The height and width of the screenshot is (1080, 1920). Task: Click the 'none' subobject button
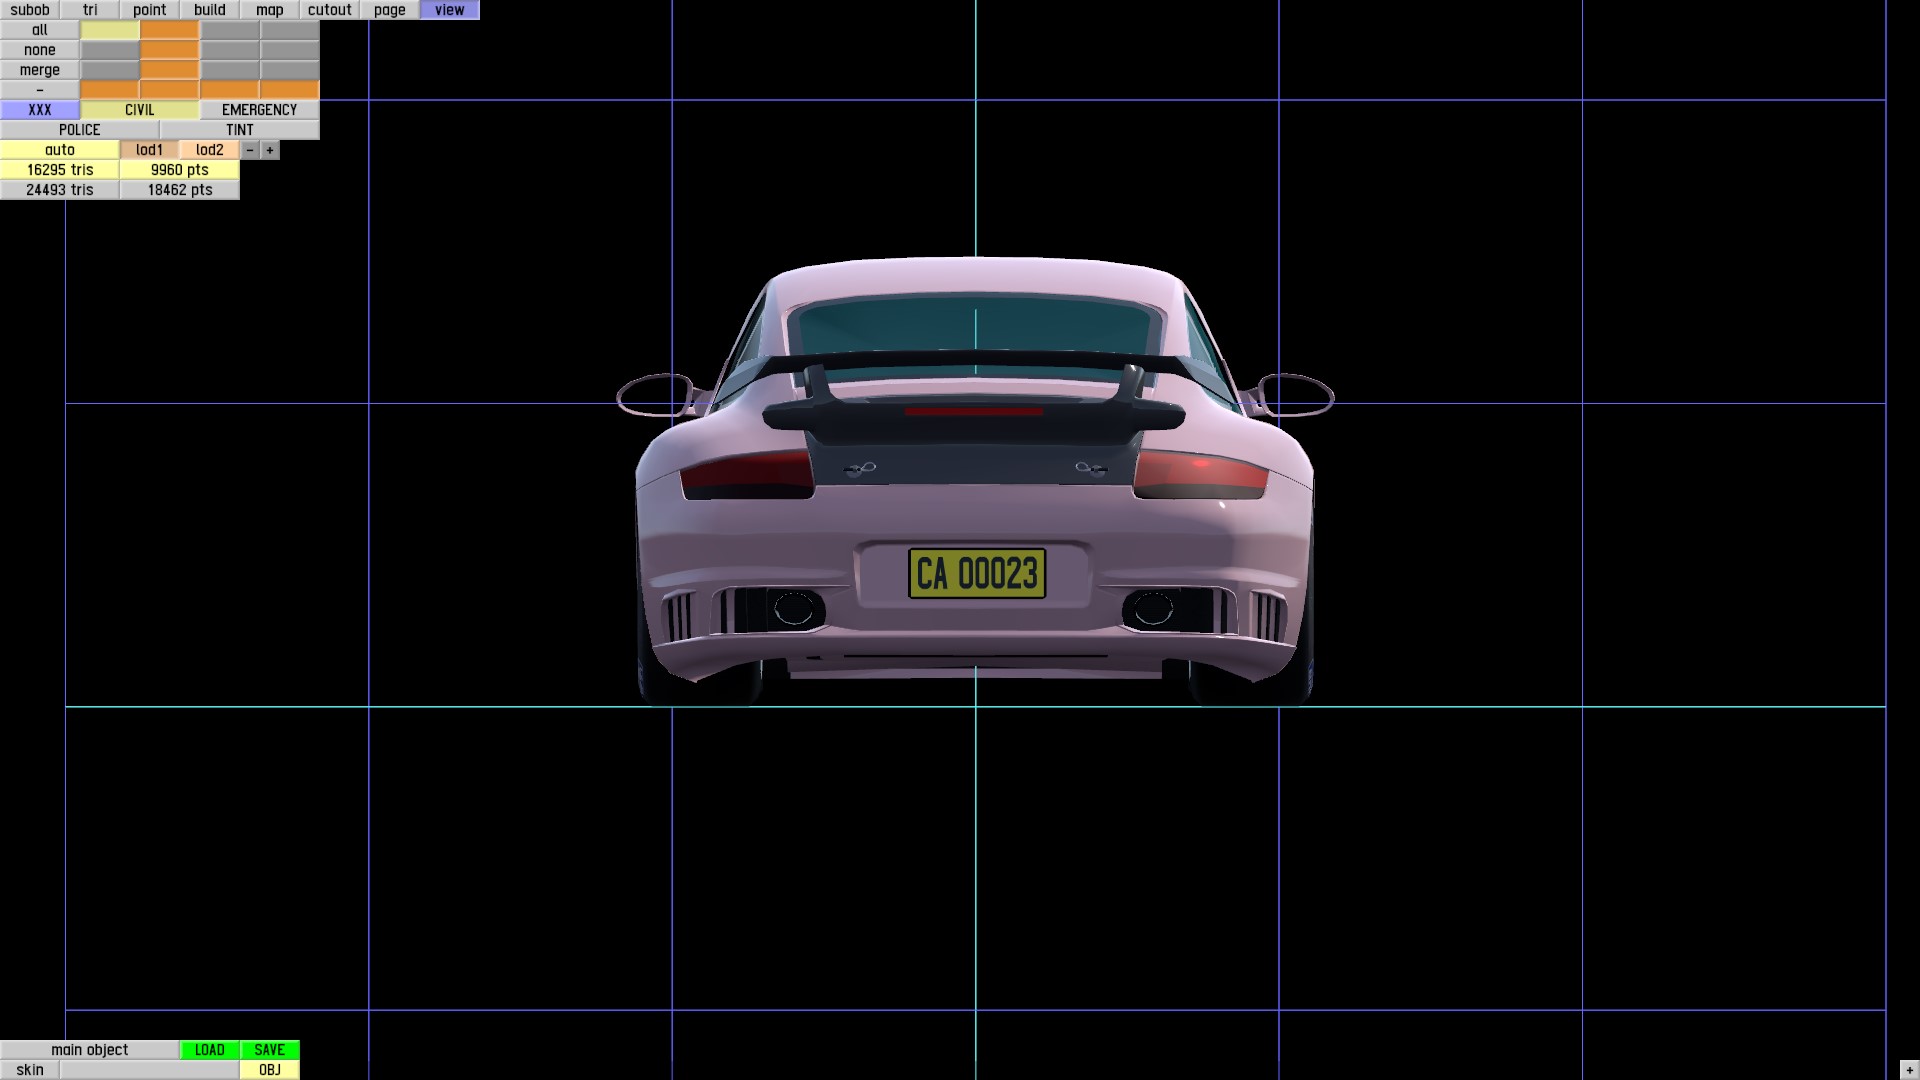pos(40,50)
